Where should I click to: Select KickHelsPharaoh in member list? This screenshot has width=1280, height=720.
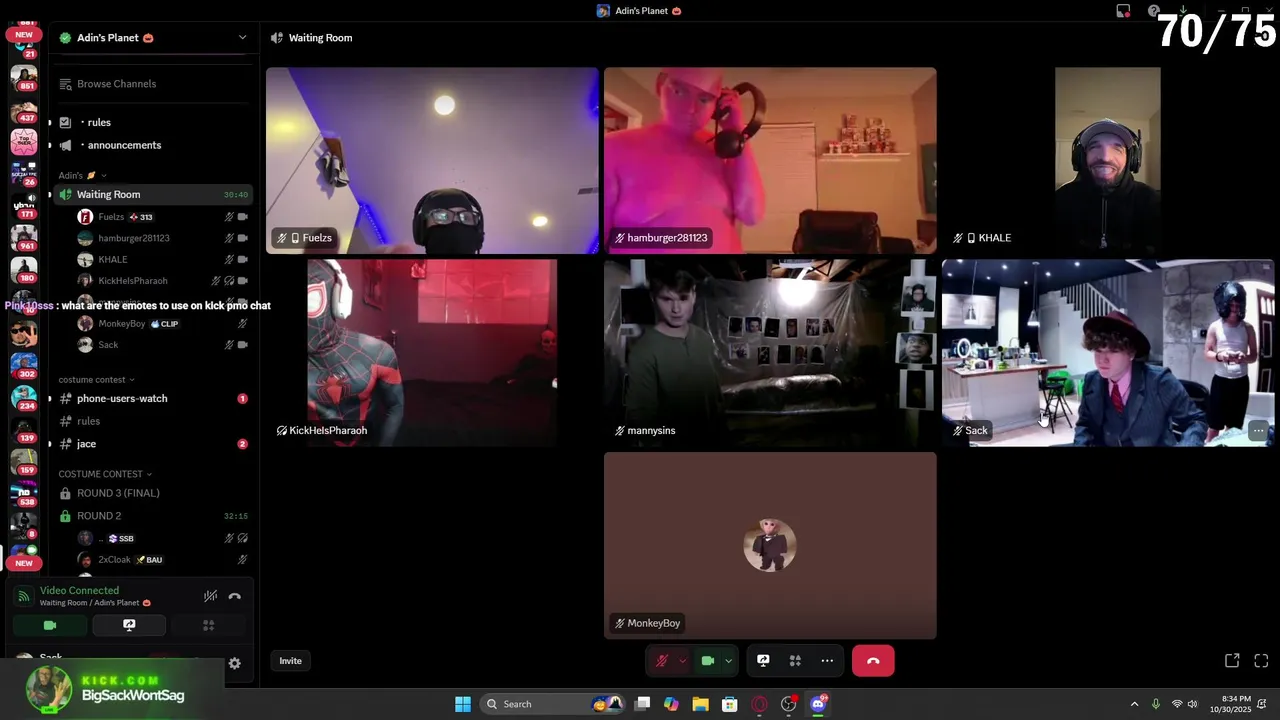pyautogui.click(x=162, y=281)
